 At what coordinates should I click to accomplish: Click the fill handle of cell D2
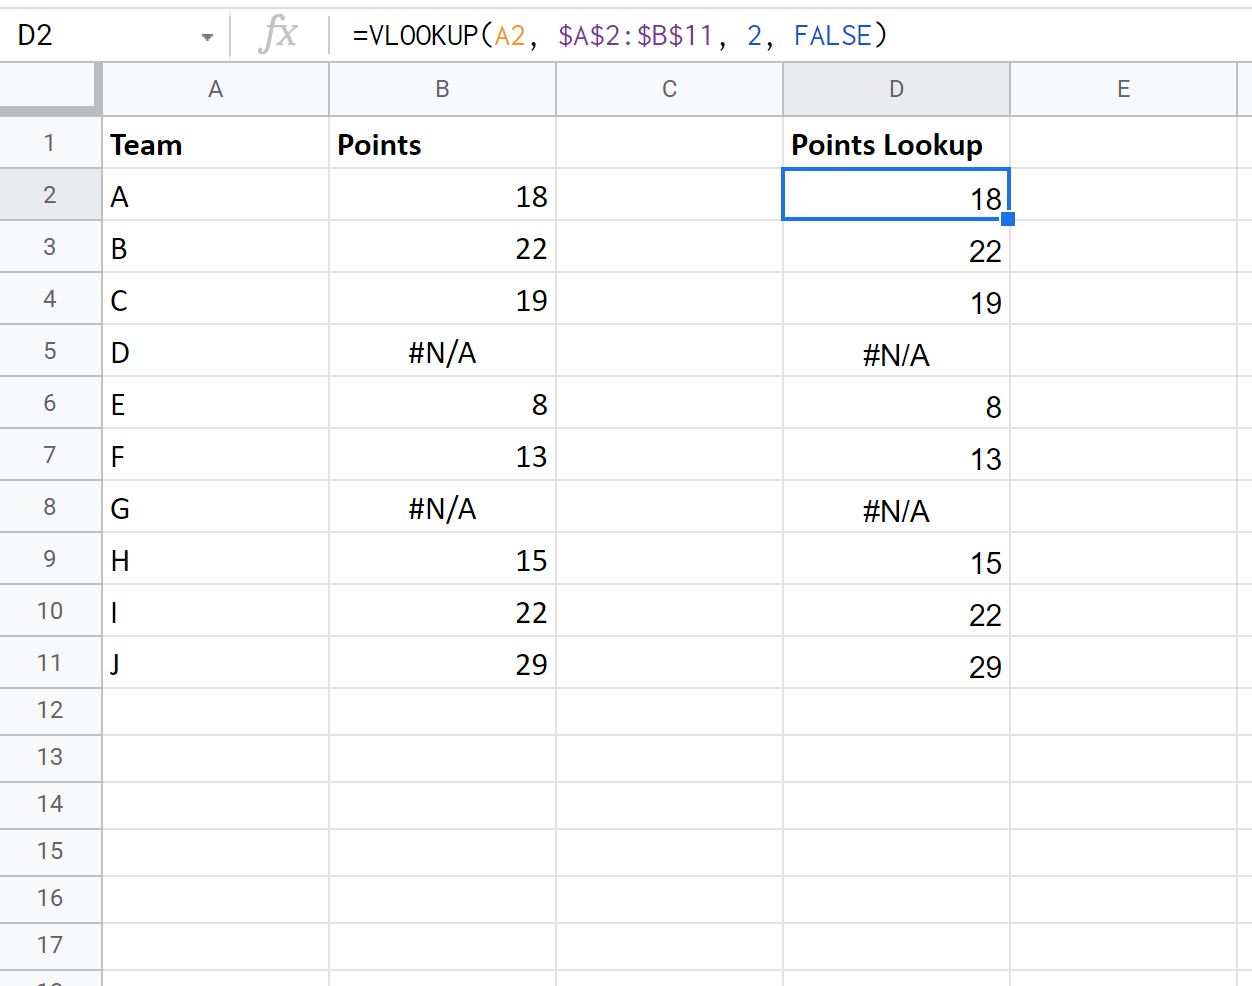point(1008,219)
